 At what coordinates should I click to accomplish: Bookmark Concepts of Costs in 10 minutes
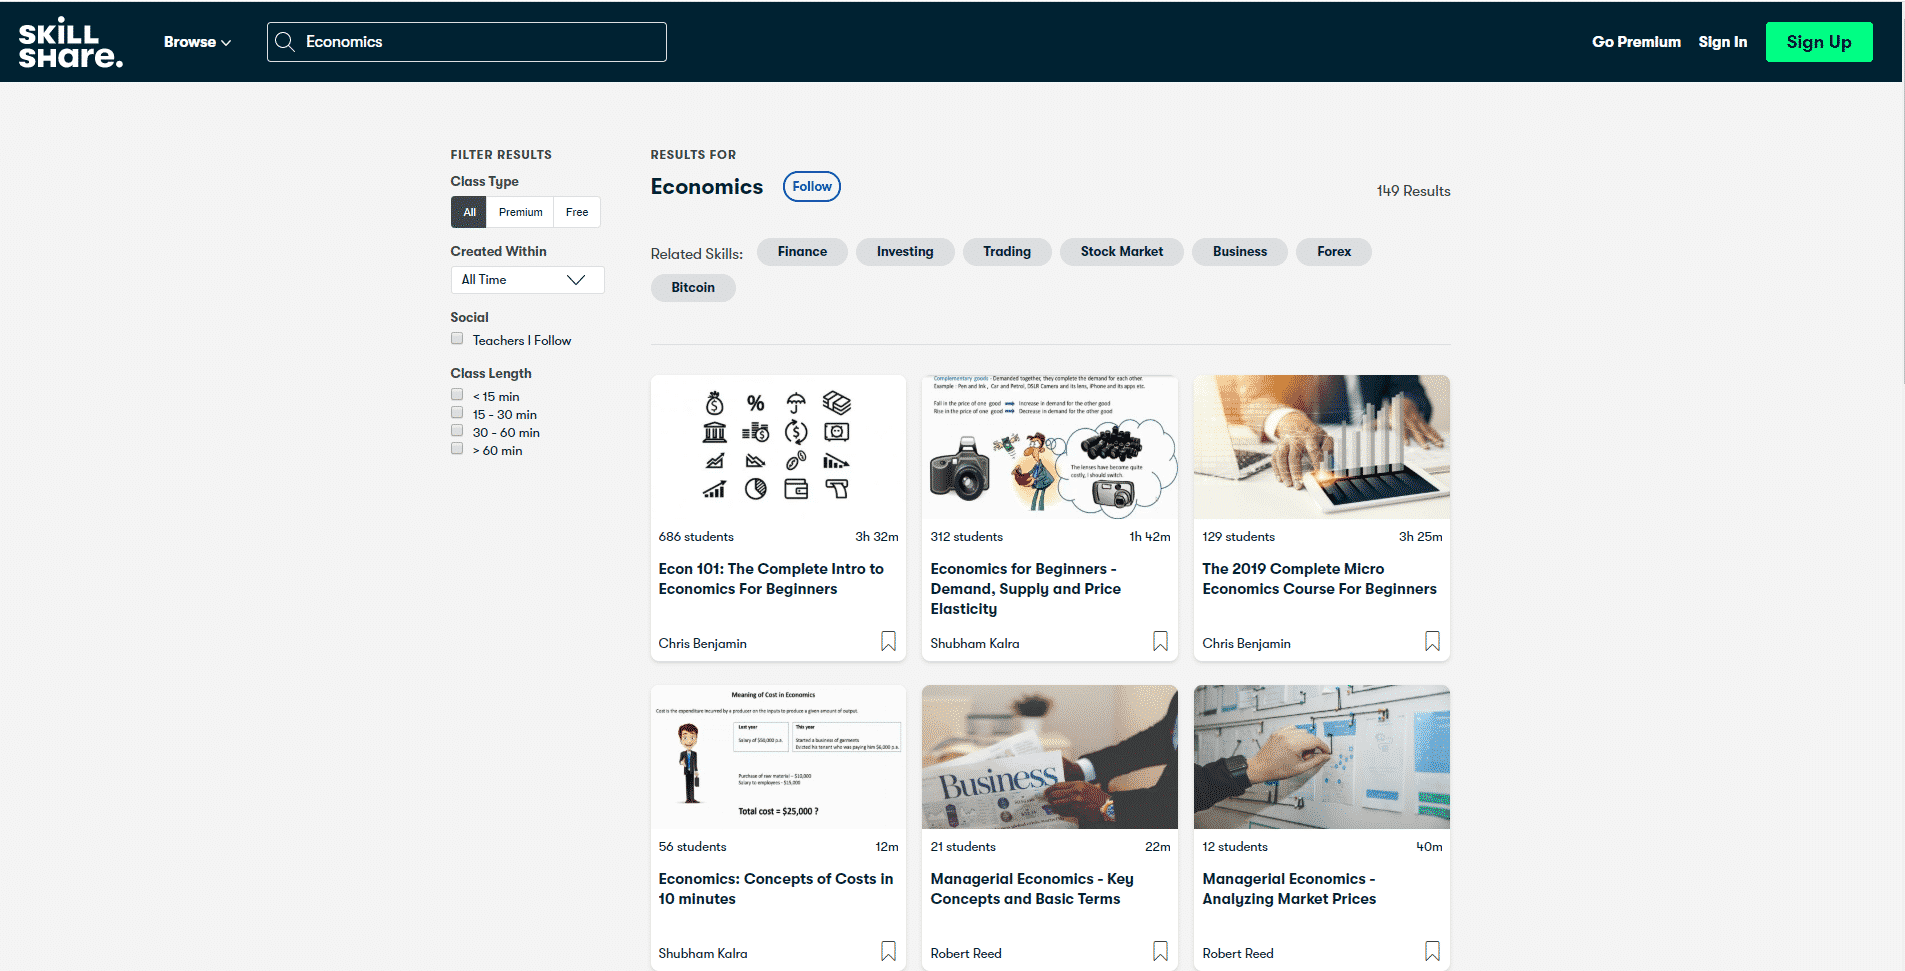click(x=888, y=951)
